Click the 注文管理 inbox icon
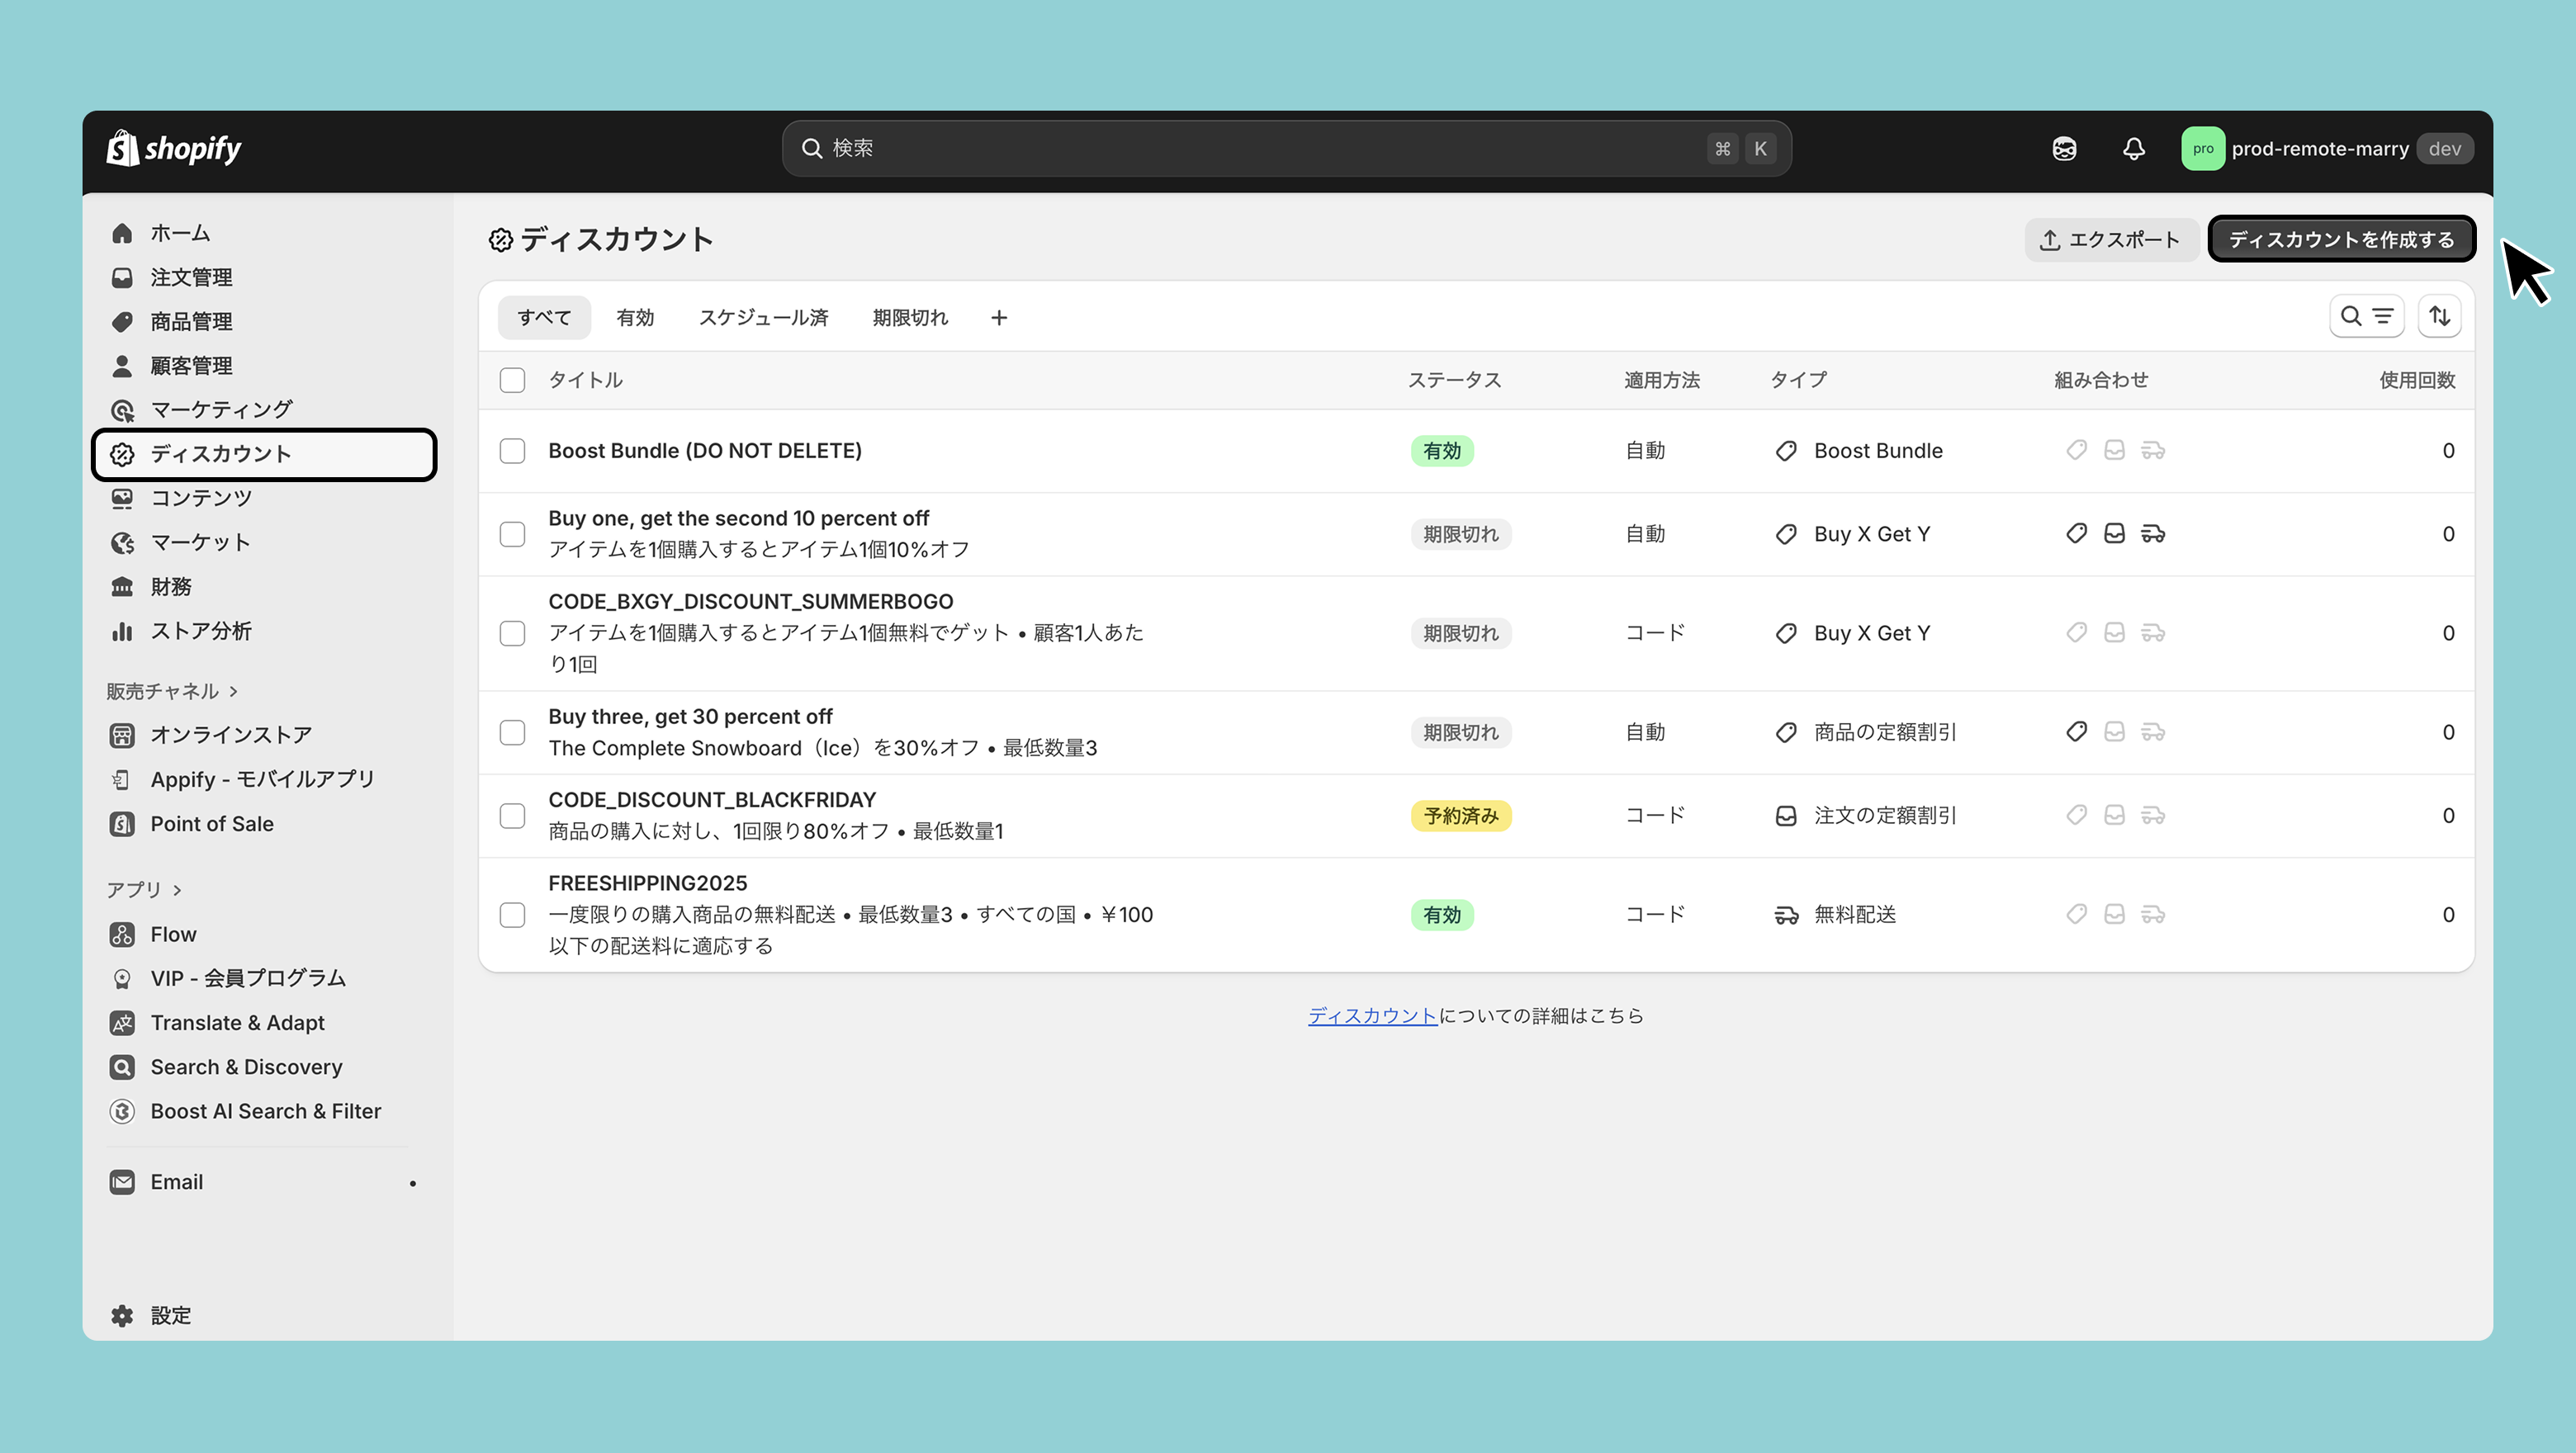 (122, 277)
